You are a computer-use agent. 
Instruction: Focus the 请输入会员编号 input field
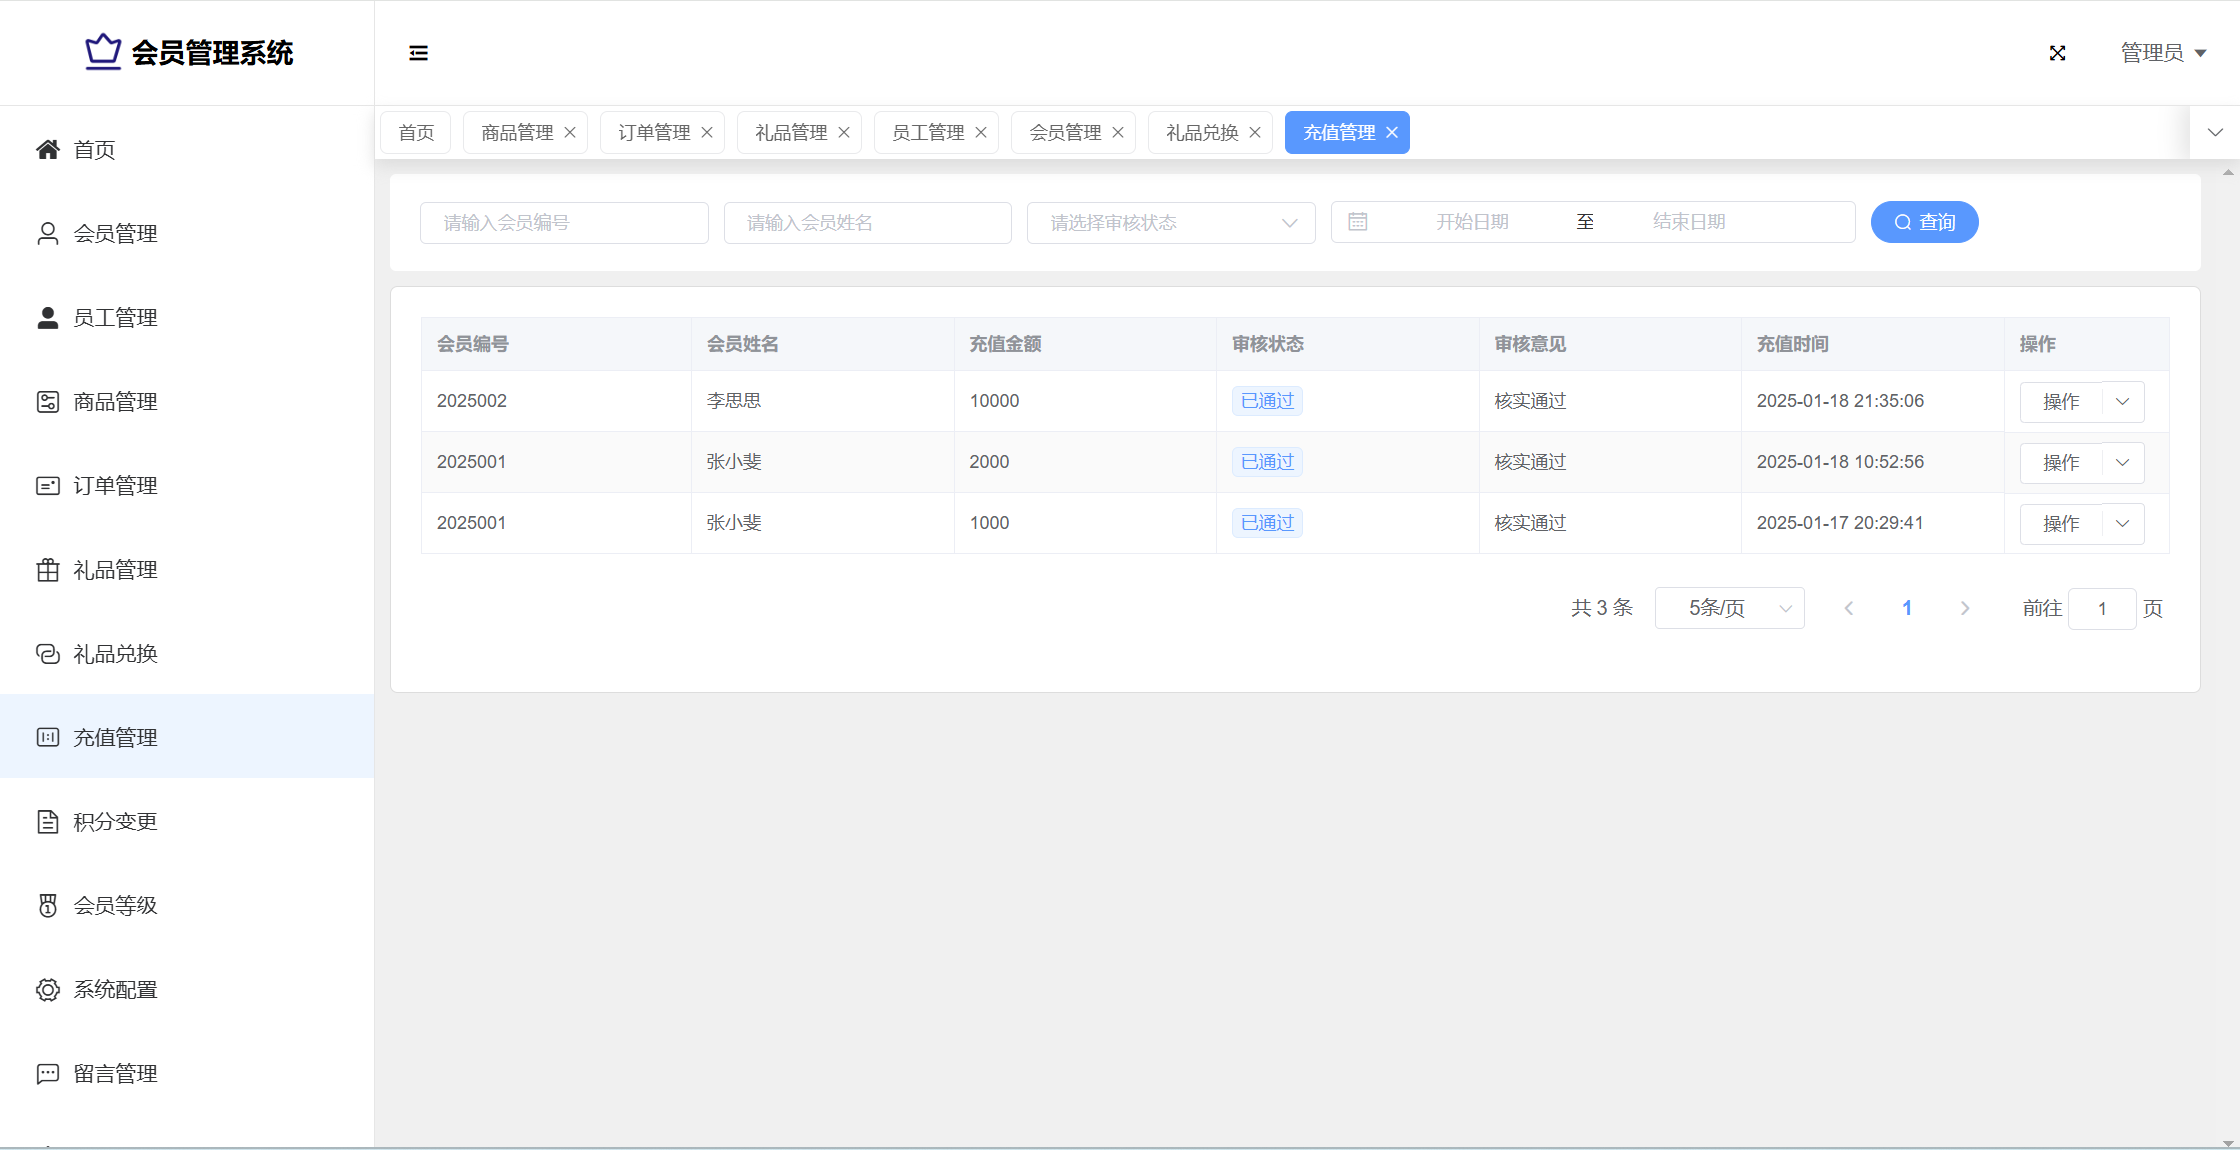[x=564, y=223]
